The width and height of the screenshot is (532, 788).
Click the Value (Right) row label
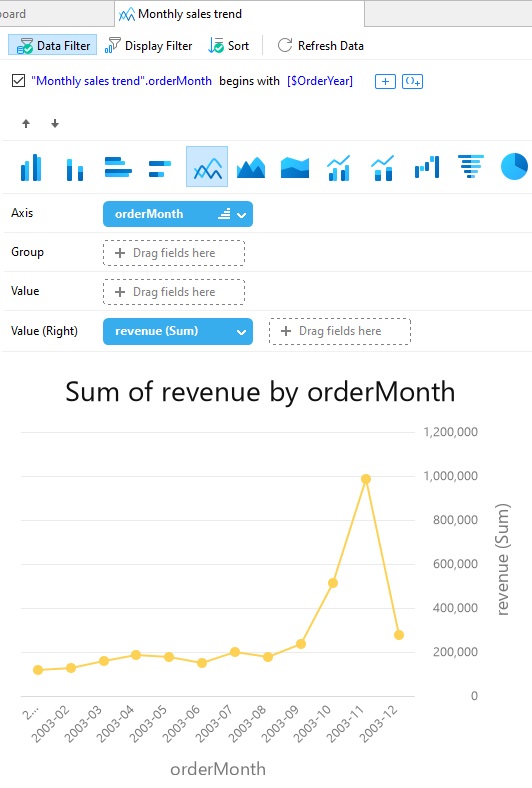[44, 331]
